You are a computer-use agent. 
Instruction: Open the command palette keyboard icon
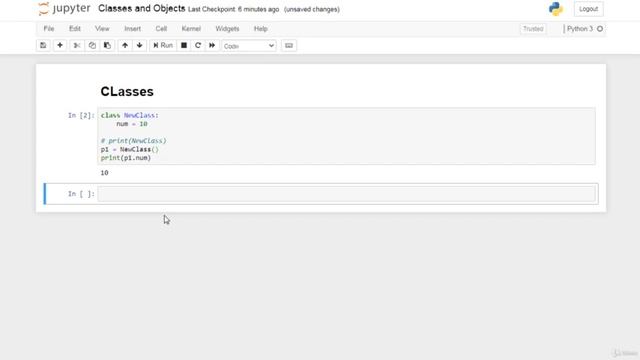pyautogui.click(x=289, y=45)
